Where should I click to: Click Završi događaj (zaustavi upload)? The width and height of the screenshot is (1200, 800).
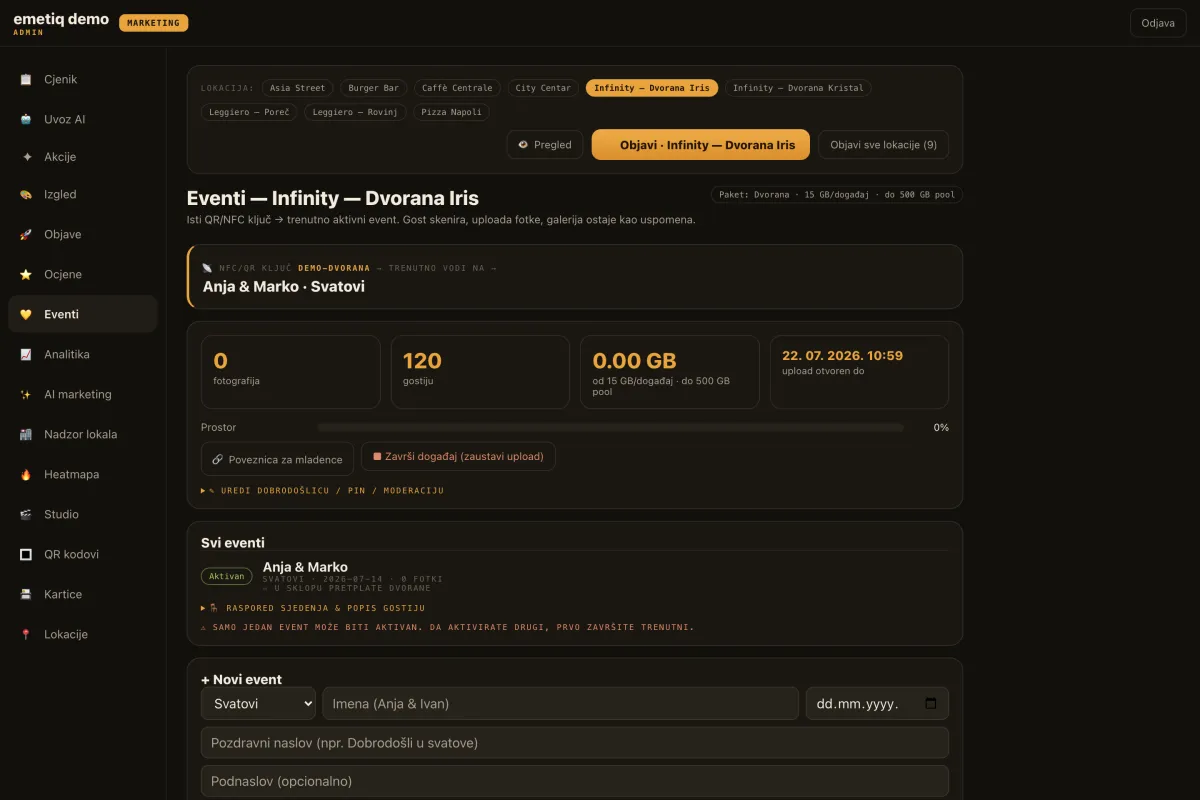point(458,456)
